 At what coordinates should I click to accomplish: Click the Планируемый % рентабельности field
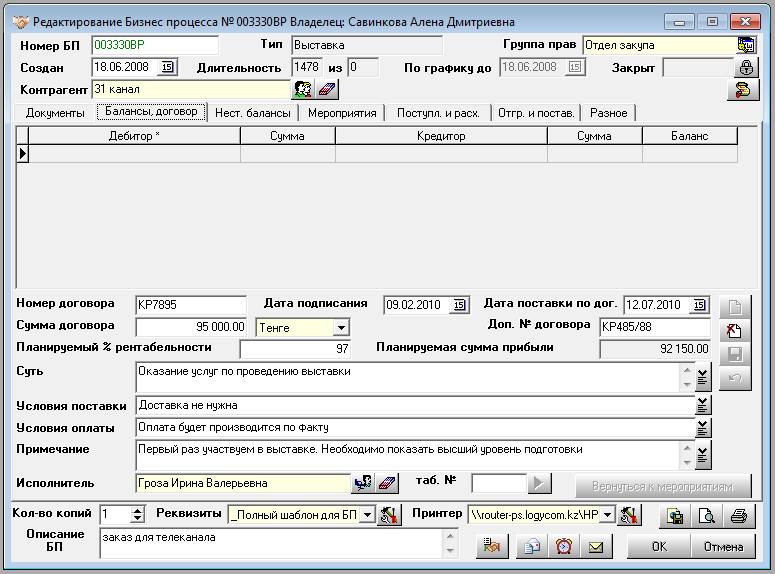tap(295, 349)
